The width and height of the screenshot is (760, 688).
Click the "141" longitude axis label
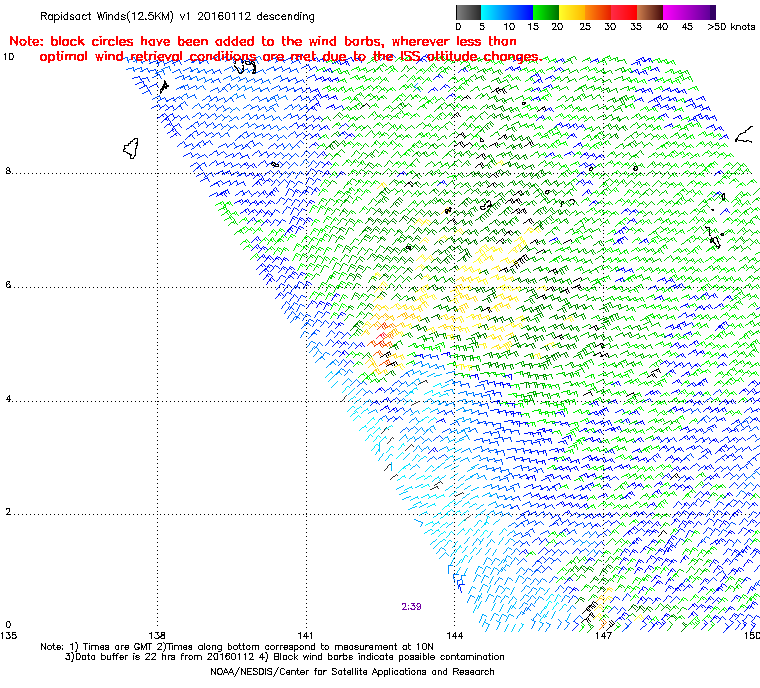(305, 635)
